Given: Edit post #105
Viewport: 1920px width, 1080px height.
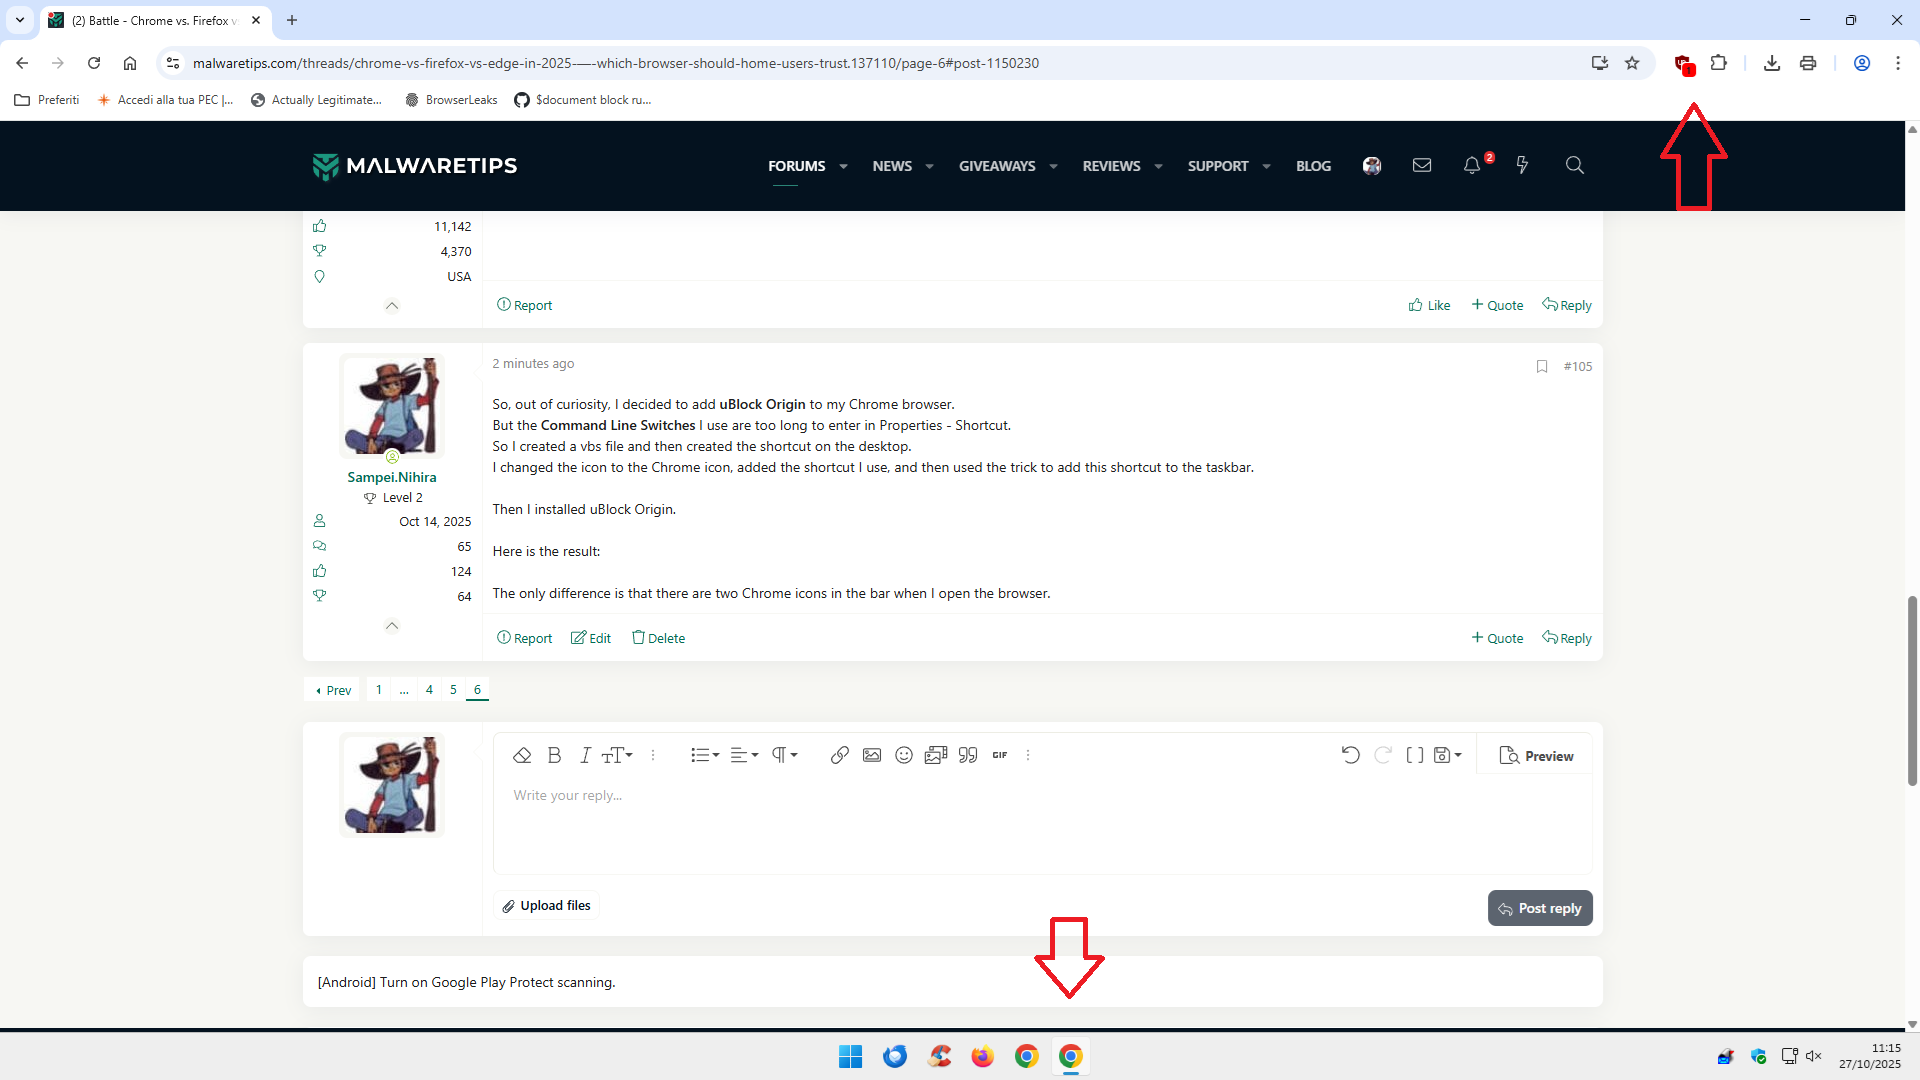Looking at the screenshot, I should point(591,638).
